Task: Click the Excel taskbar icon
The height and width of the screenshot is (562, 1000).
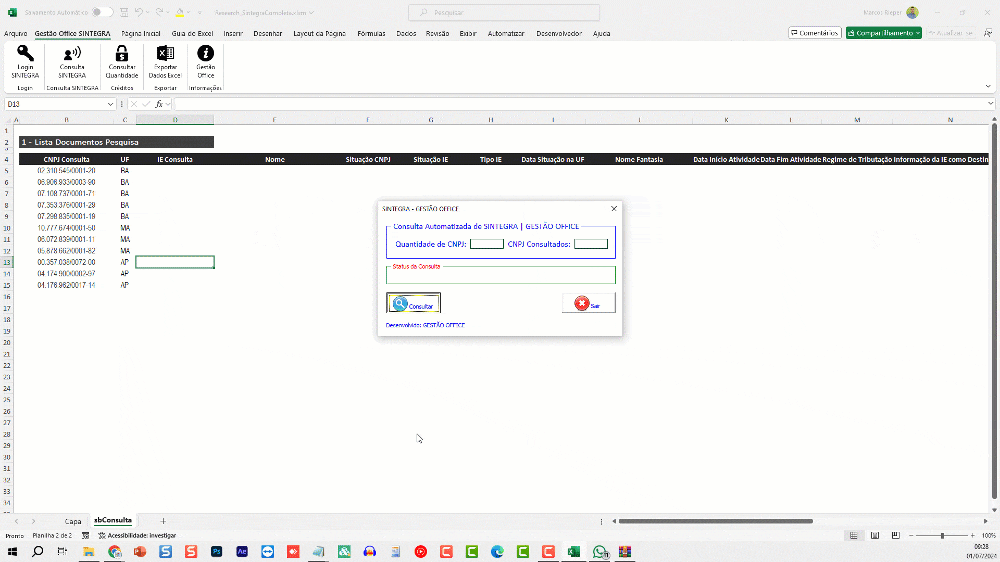Action: click(x=573, y=551)
